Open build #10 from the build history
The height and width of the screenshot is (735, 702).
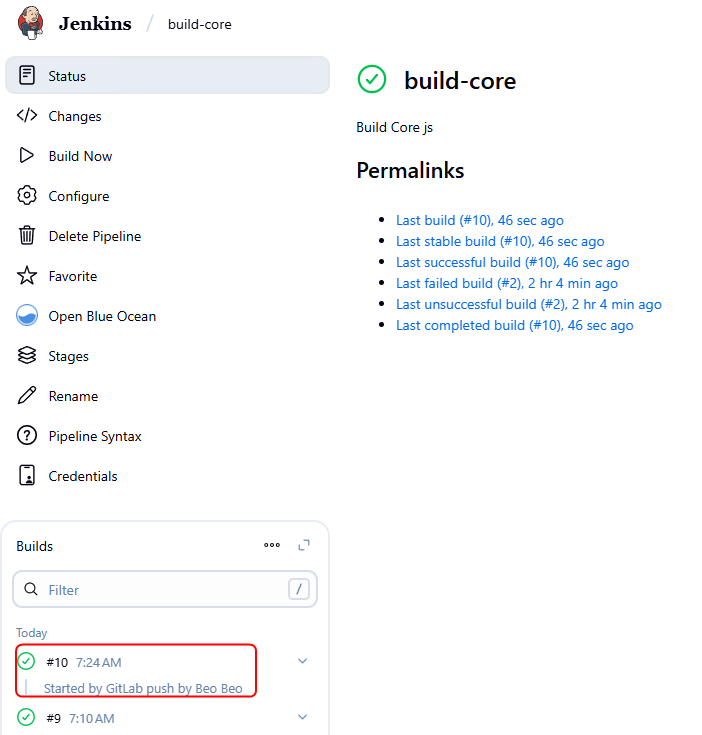57,662
